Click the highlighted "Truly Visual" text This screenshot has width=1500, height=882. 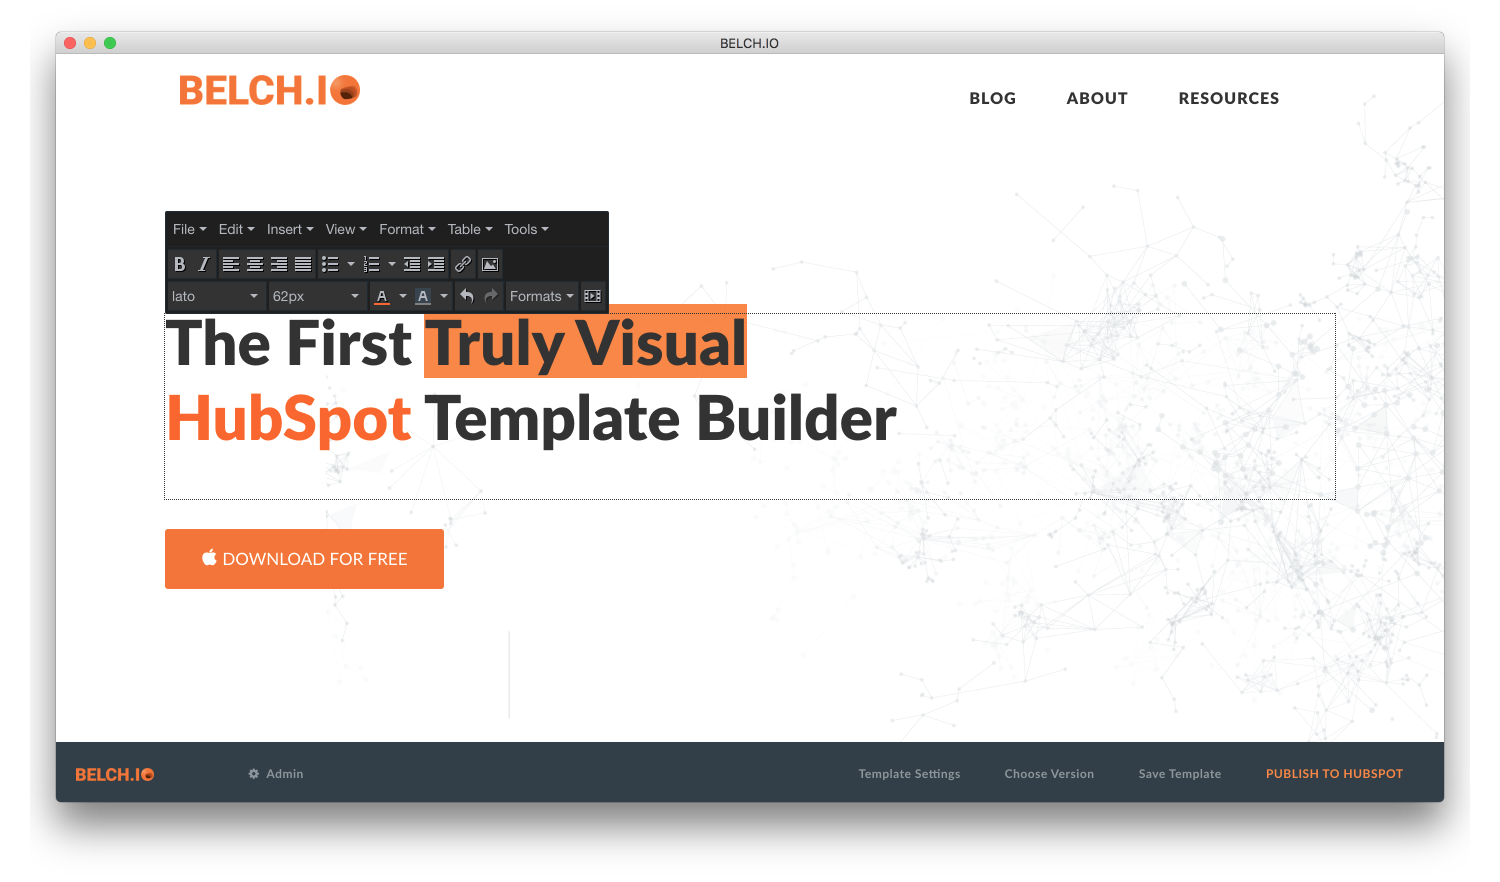[586, 344]
